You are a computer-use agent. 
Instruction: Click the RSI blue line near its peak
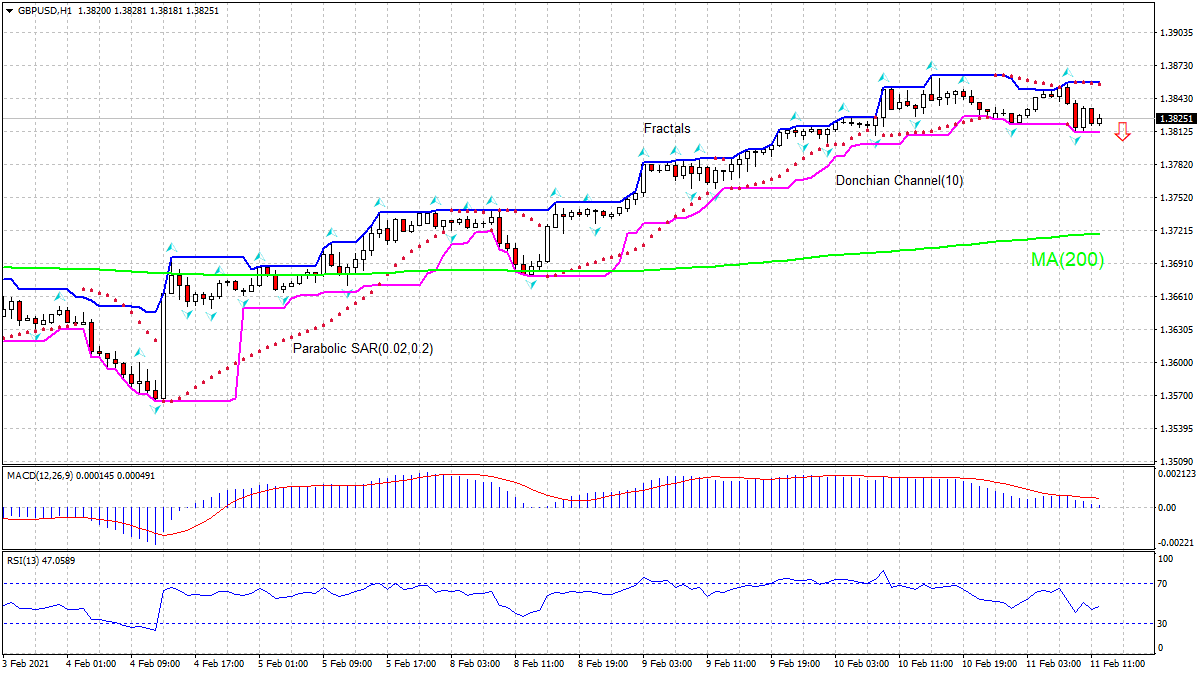[x=884, y=572]
